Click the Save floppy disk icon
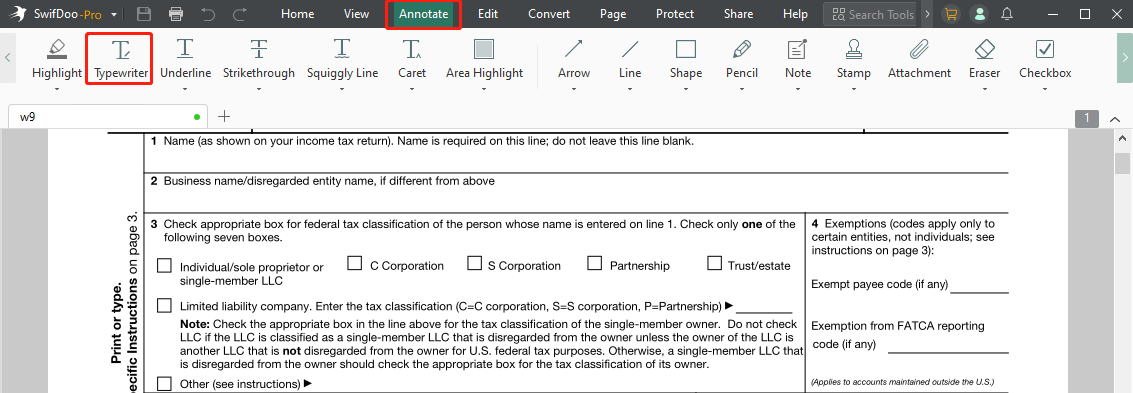The width and height of the screenshot is (1133, 393). tap(144, 14)
